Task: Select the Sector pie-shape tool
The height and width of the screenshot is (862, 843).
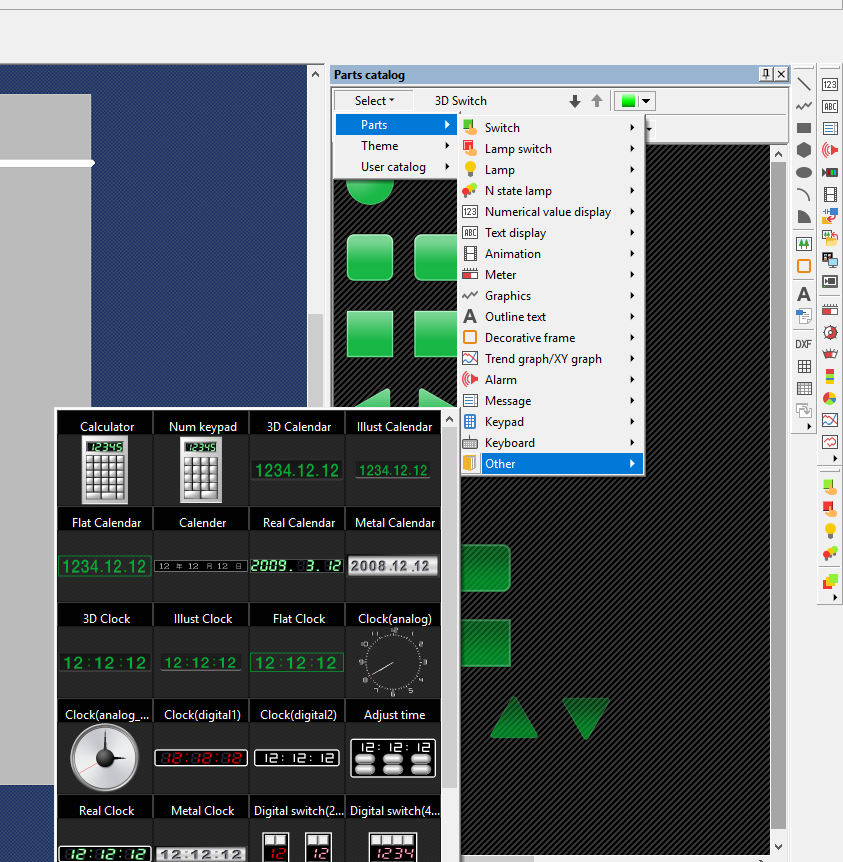Action: [x=804, y=216]
